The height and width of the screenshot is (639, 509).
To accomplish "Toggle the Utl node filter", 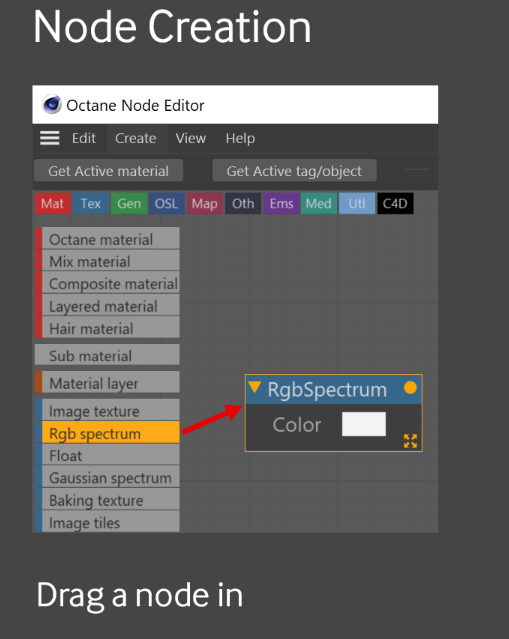I will coord(357,203).
